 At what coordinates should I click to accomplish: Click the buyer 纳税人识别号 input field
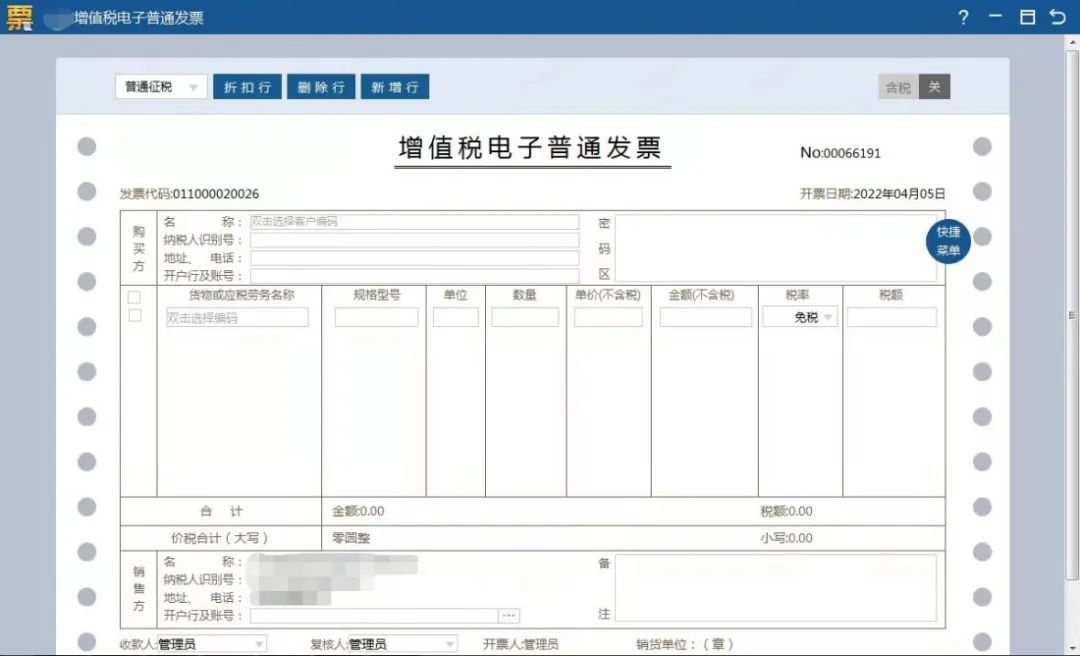point(414,240)
